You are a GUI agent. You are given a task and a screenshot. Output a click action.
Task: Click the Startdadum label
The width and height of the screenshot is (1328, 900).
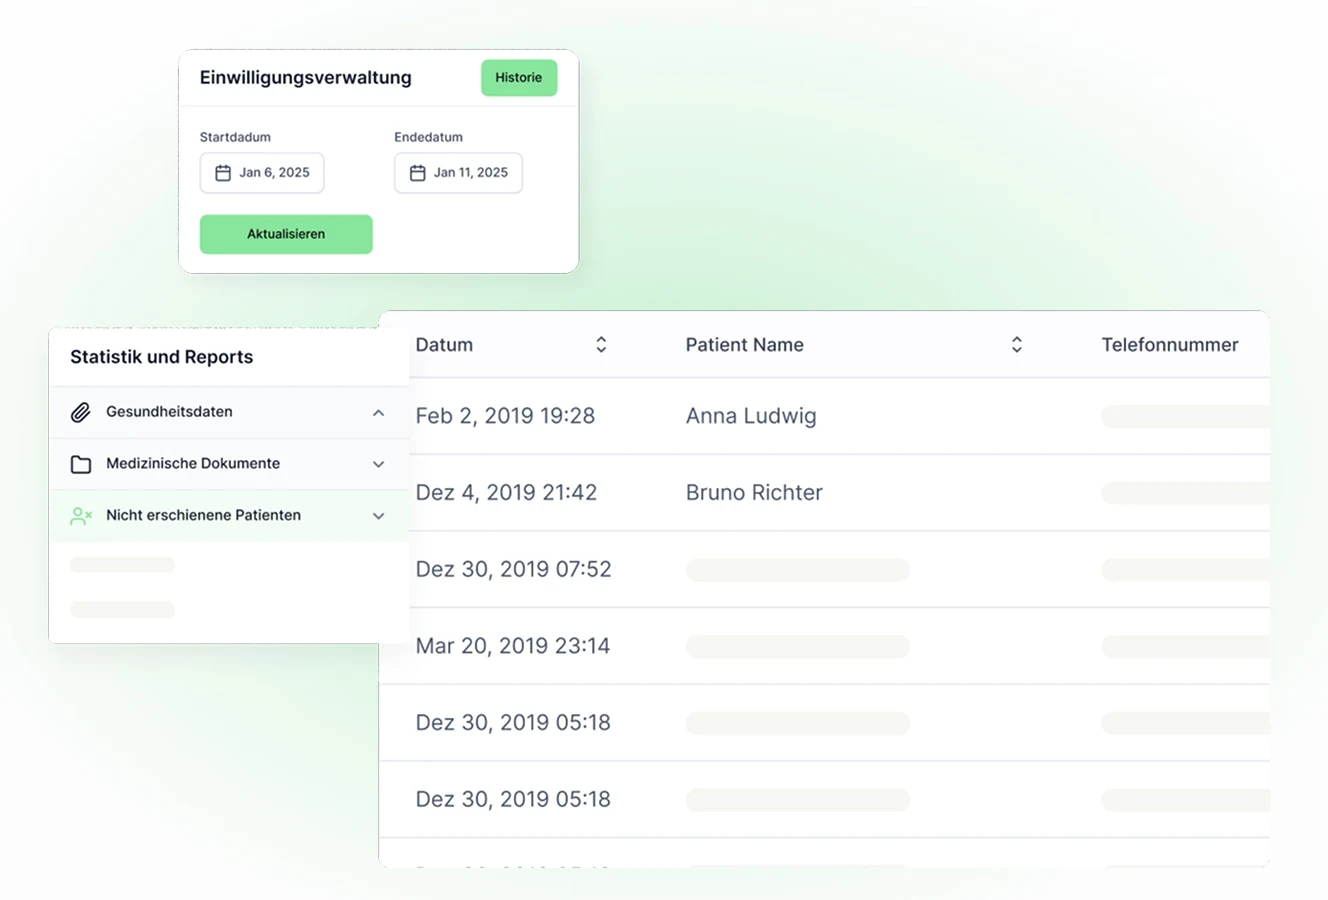[x=235, y=137]
